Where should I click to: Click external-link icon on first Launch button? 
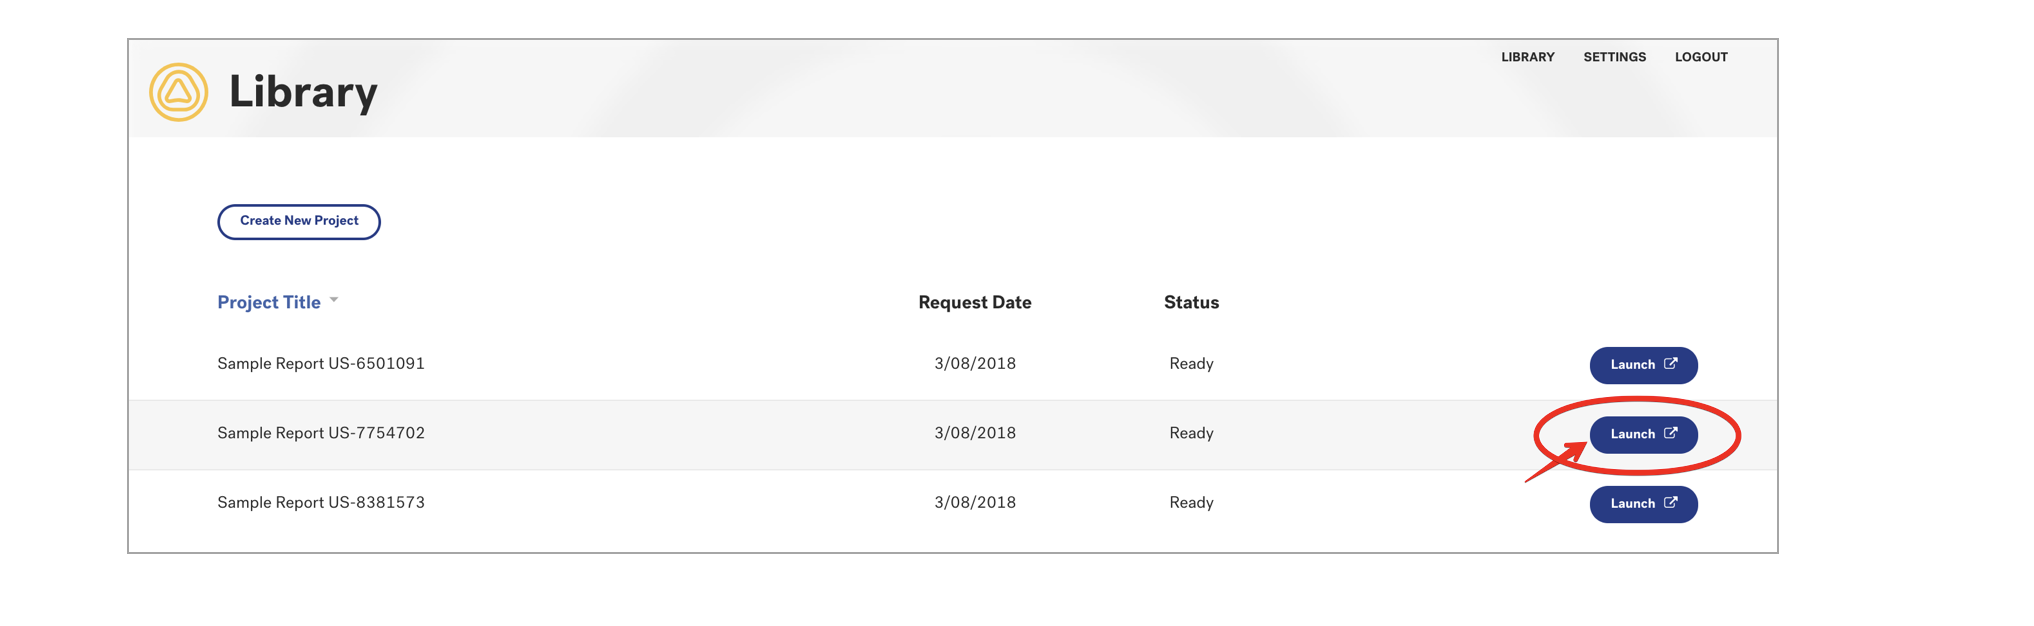1671,364
